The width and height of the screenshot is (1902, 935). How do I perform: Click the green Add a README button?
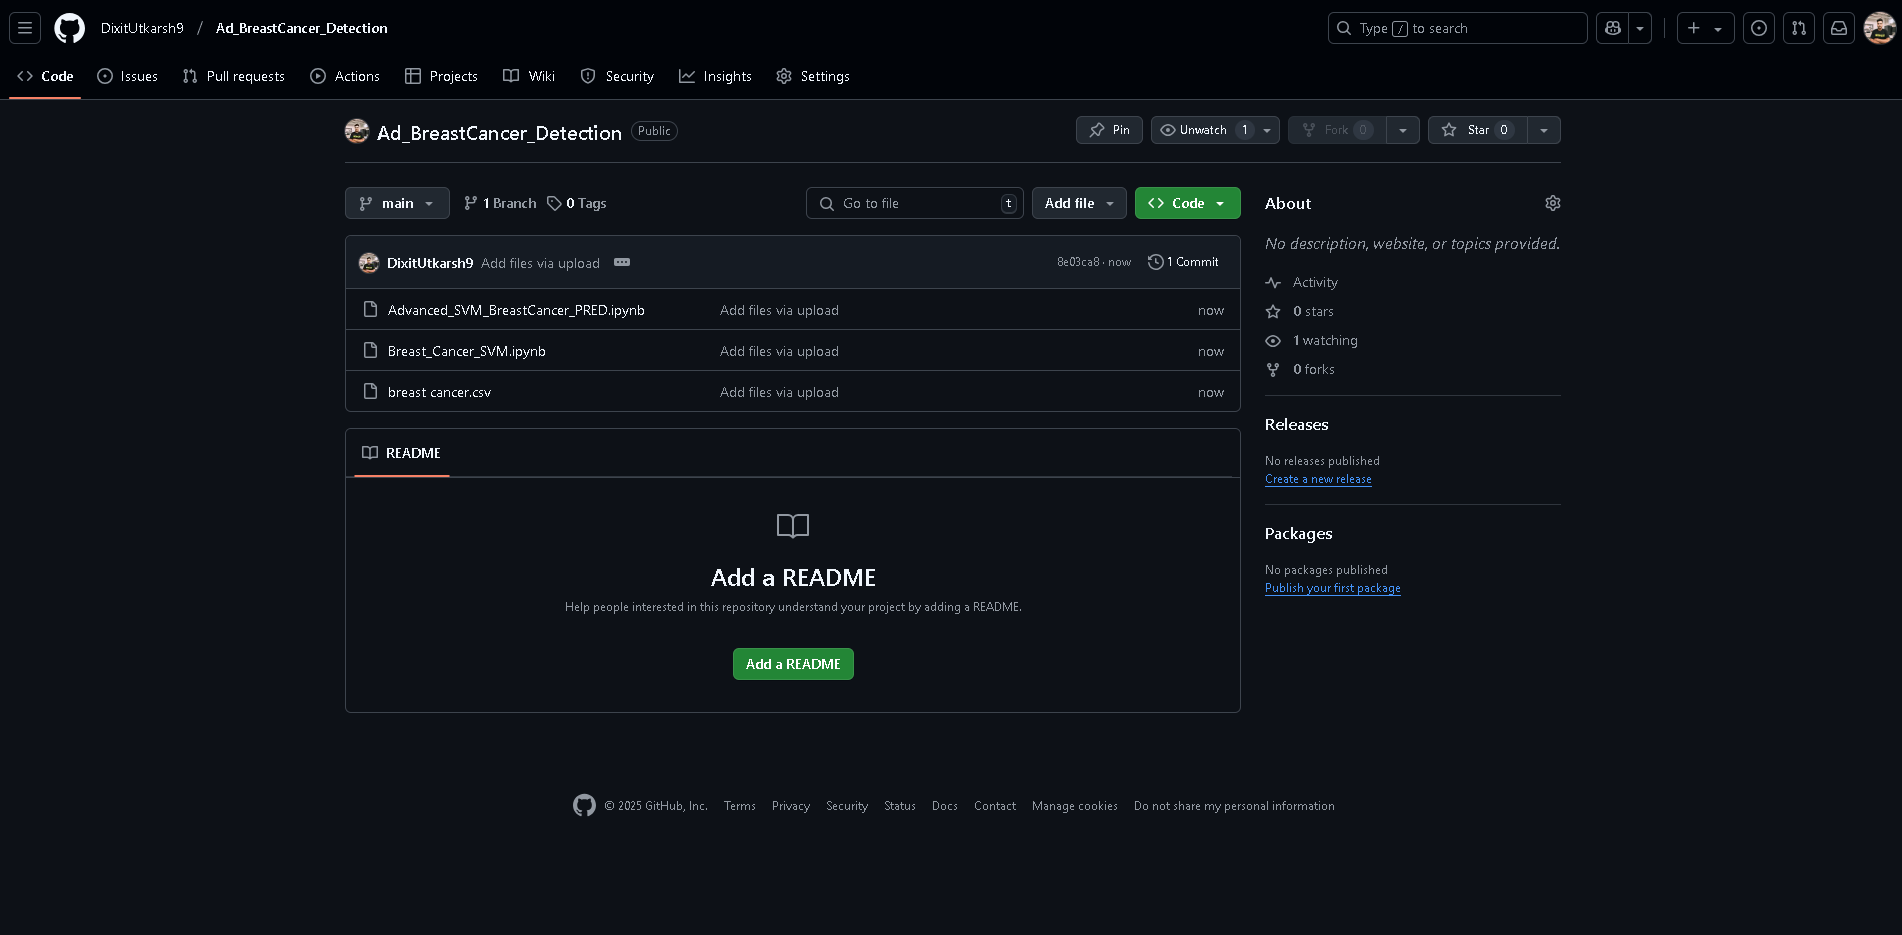793,664
